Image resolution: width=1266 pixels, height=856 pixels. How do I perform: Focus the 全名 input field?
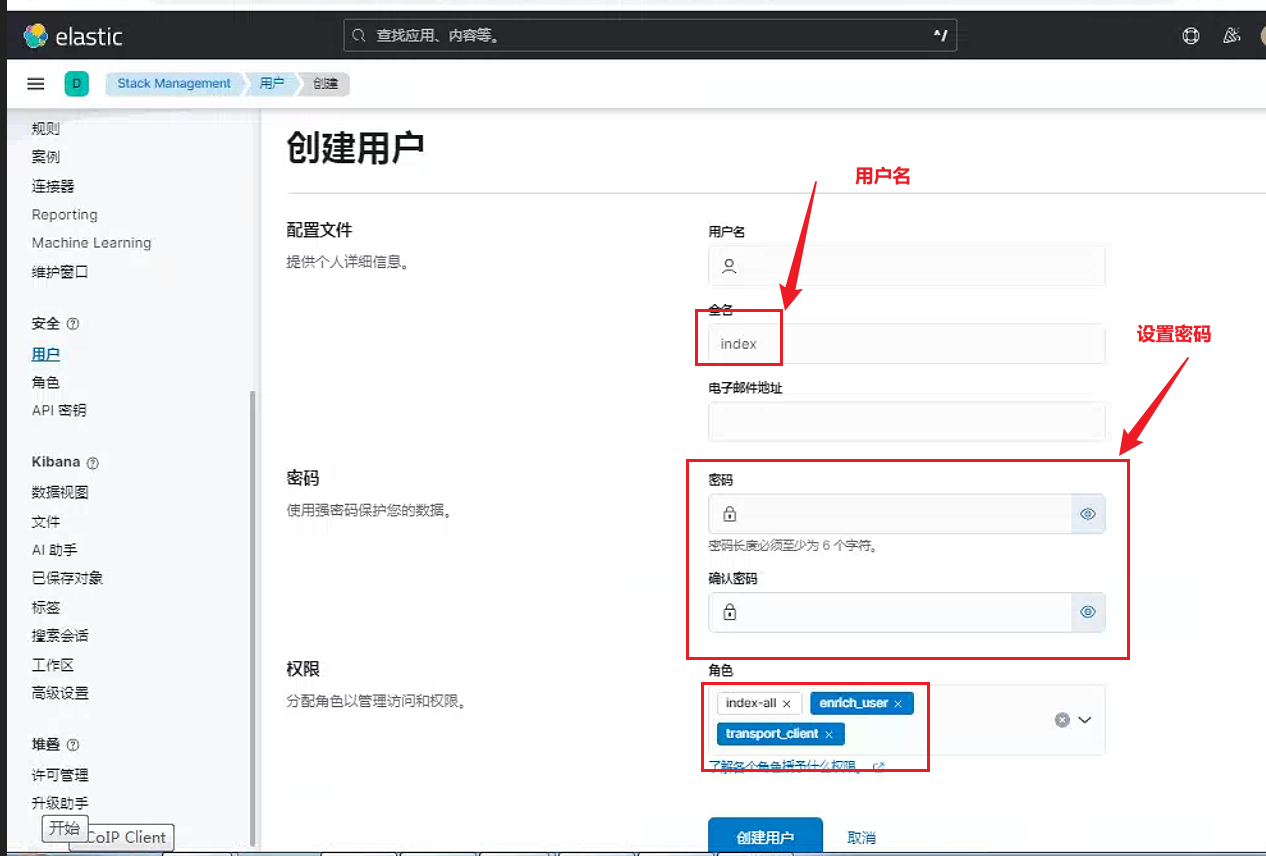click(x=907, y=344)
